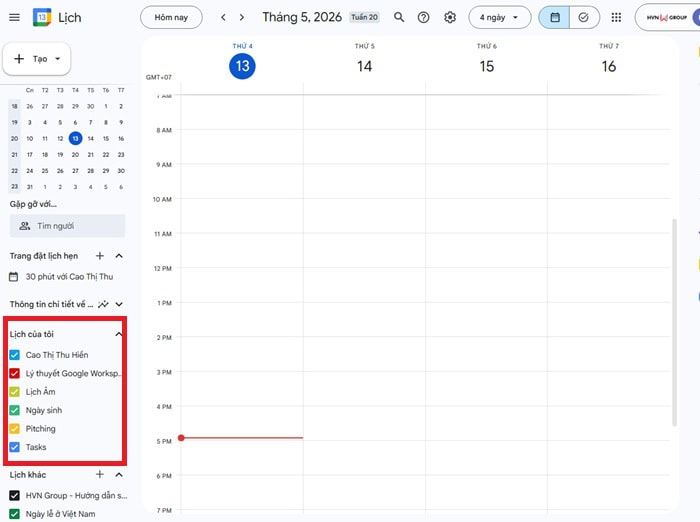
Task: Select day 13 header in the grid
Action: click(242, 66)
